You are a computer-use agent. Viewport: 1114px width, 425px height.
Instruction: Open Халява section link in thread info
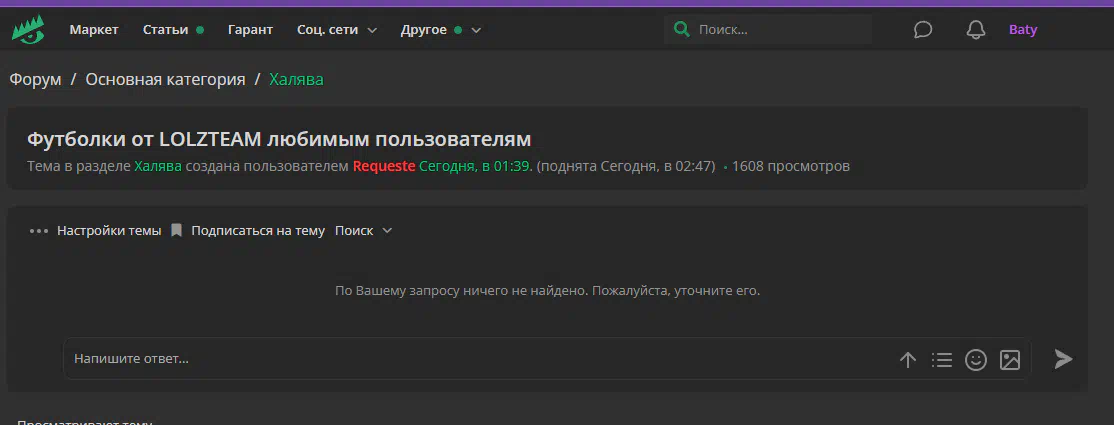(158, 166)
